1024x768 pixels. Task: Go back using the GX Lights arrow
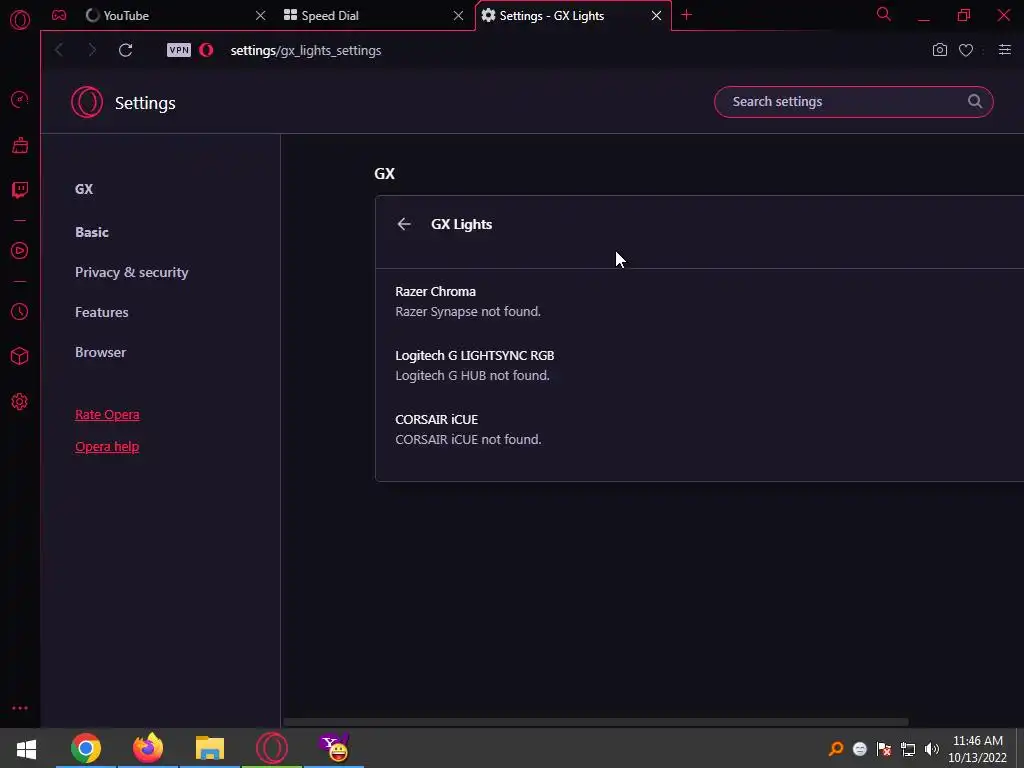404,224
